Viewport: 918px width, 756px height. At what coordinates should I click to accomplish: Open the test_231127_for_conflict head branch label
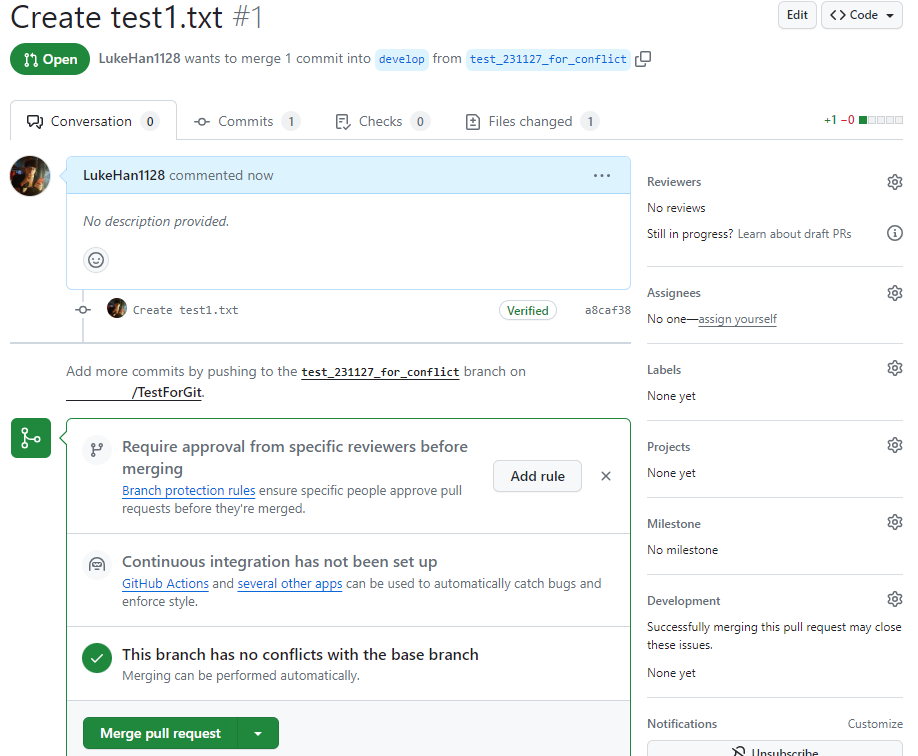(548, 59)
